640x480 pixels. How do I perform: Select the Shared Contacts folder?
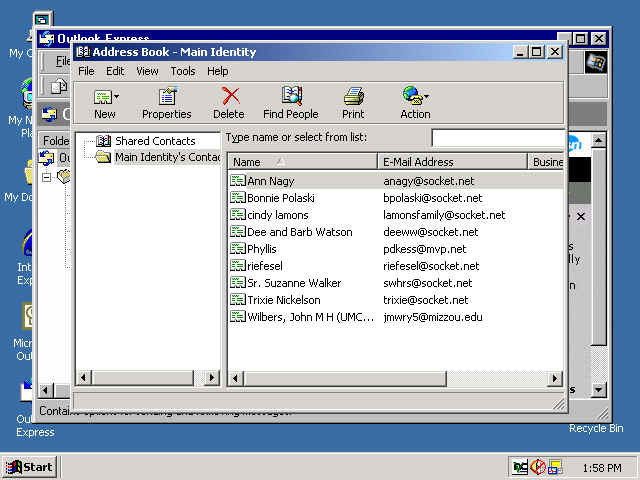155,141
